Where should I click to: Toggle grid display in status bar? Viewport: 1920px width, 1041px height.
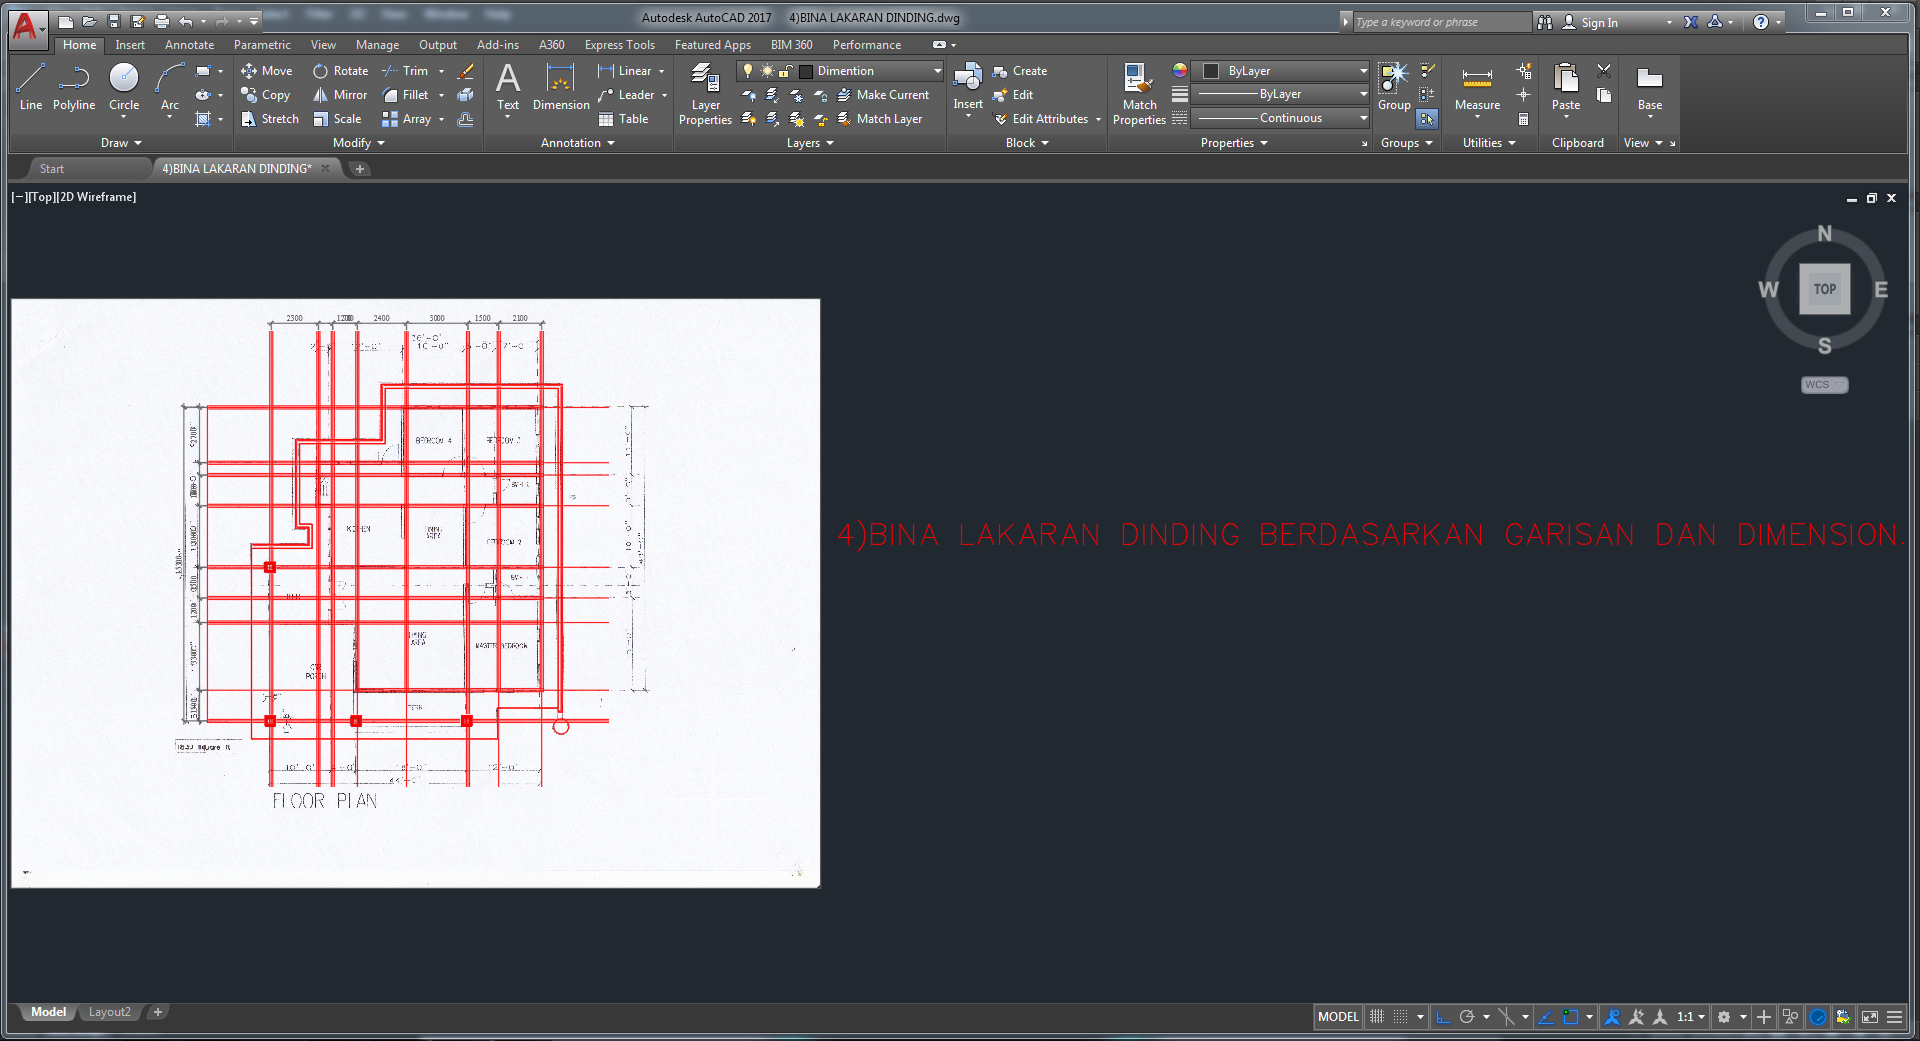click(1377, 1017)
